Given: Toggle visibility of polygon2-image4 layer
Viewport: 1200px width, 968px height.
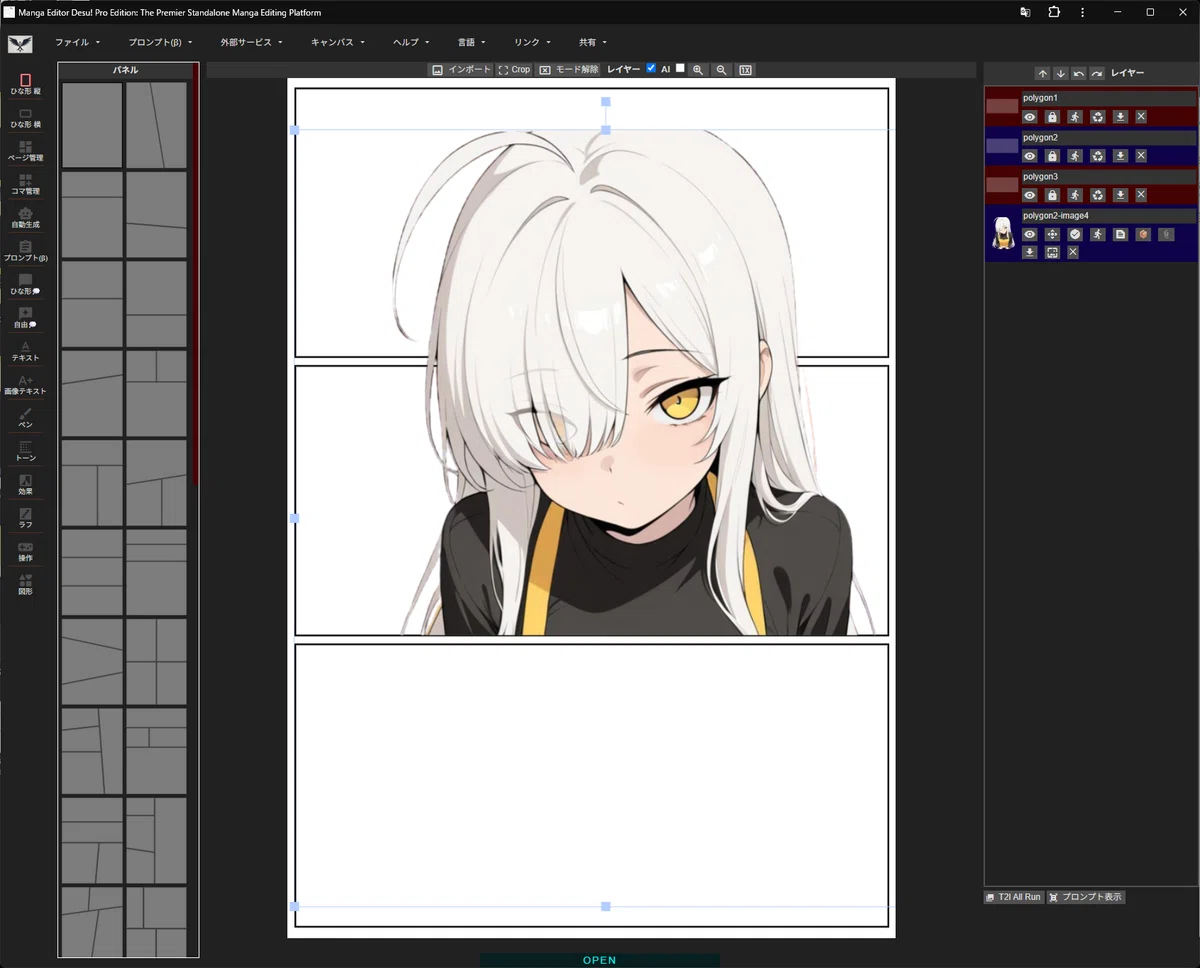Looking at the screenshot, I should pyautogui.click(x=1029, y=234).
